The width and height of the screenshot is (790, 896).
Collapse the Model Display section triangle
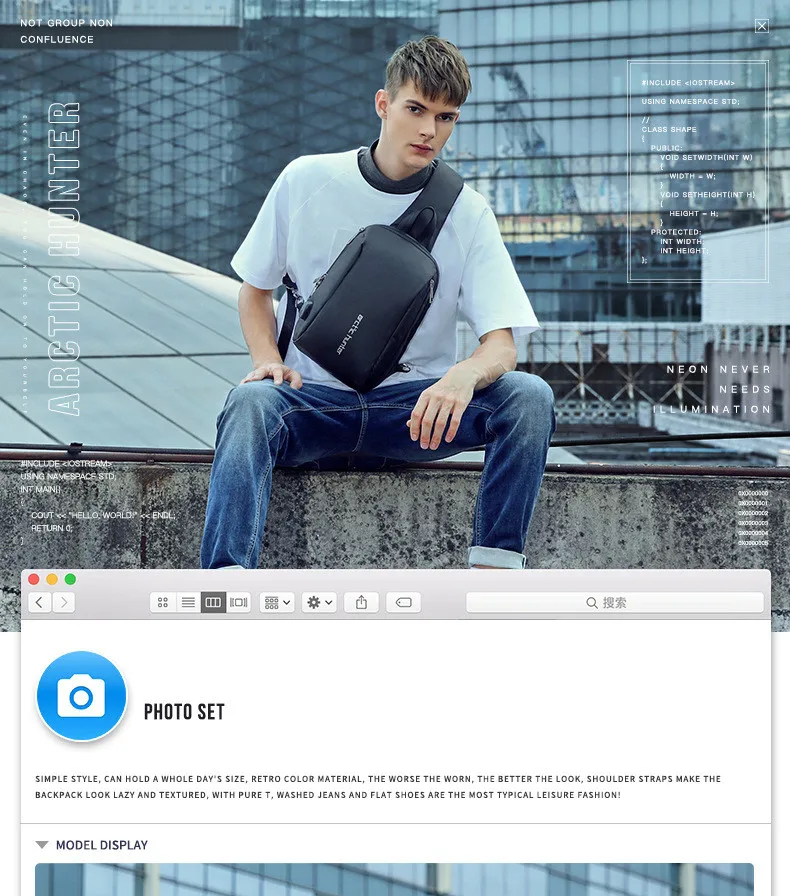[42, 845]
